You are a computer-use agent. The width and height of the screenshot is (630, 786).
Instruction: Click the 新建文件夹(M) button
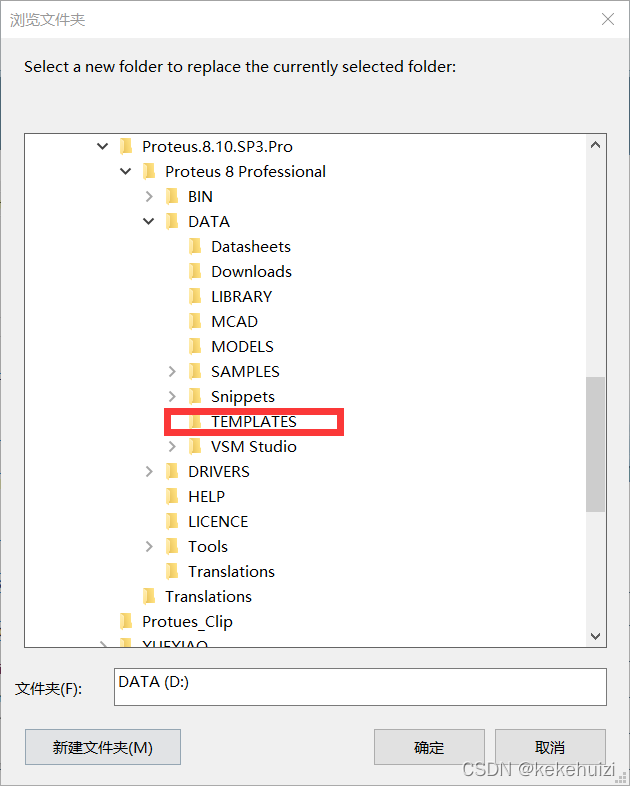[103, 747]
